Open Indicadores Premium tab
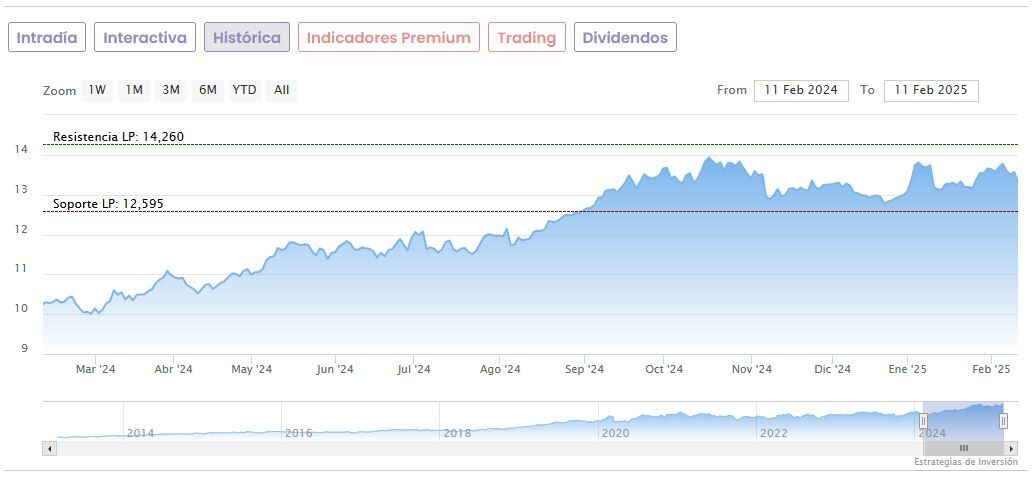This screenshot has width=1035, height=481. (388, 38)
